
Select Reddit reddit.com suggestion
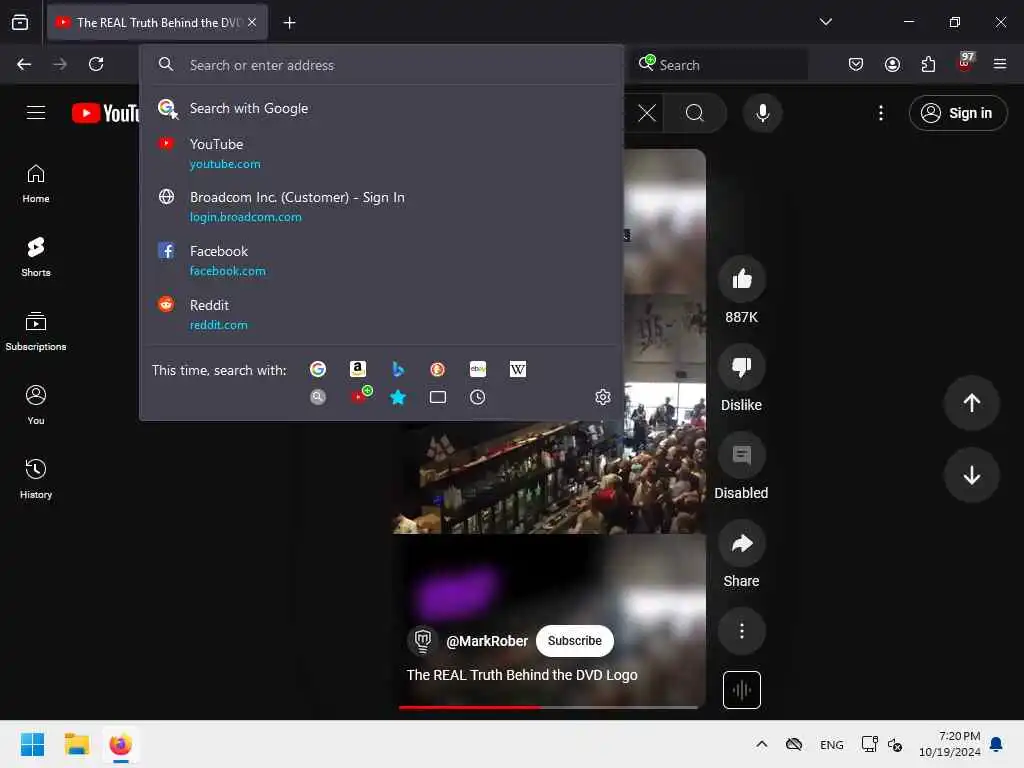pos(381,315)
